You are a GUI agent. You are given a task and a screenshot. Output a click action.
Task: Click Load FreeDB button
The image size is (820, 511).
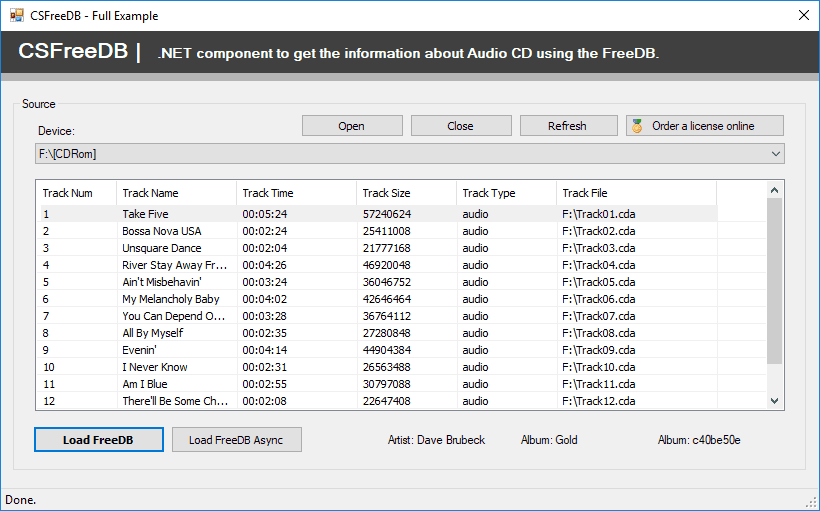tap(98, 440)
